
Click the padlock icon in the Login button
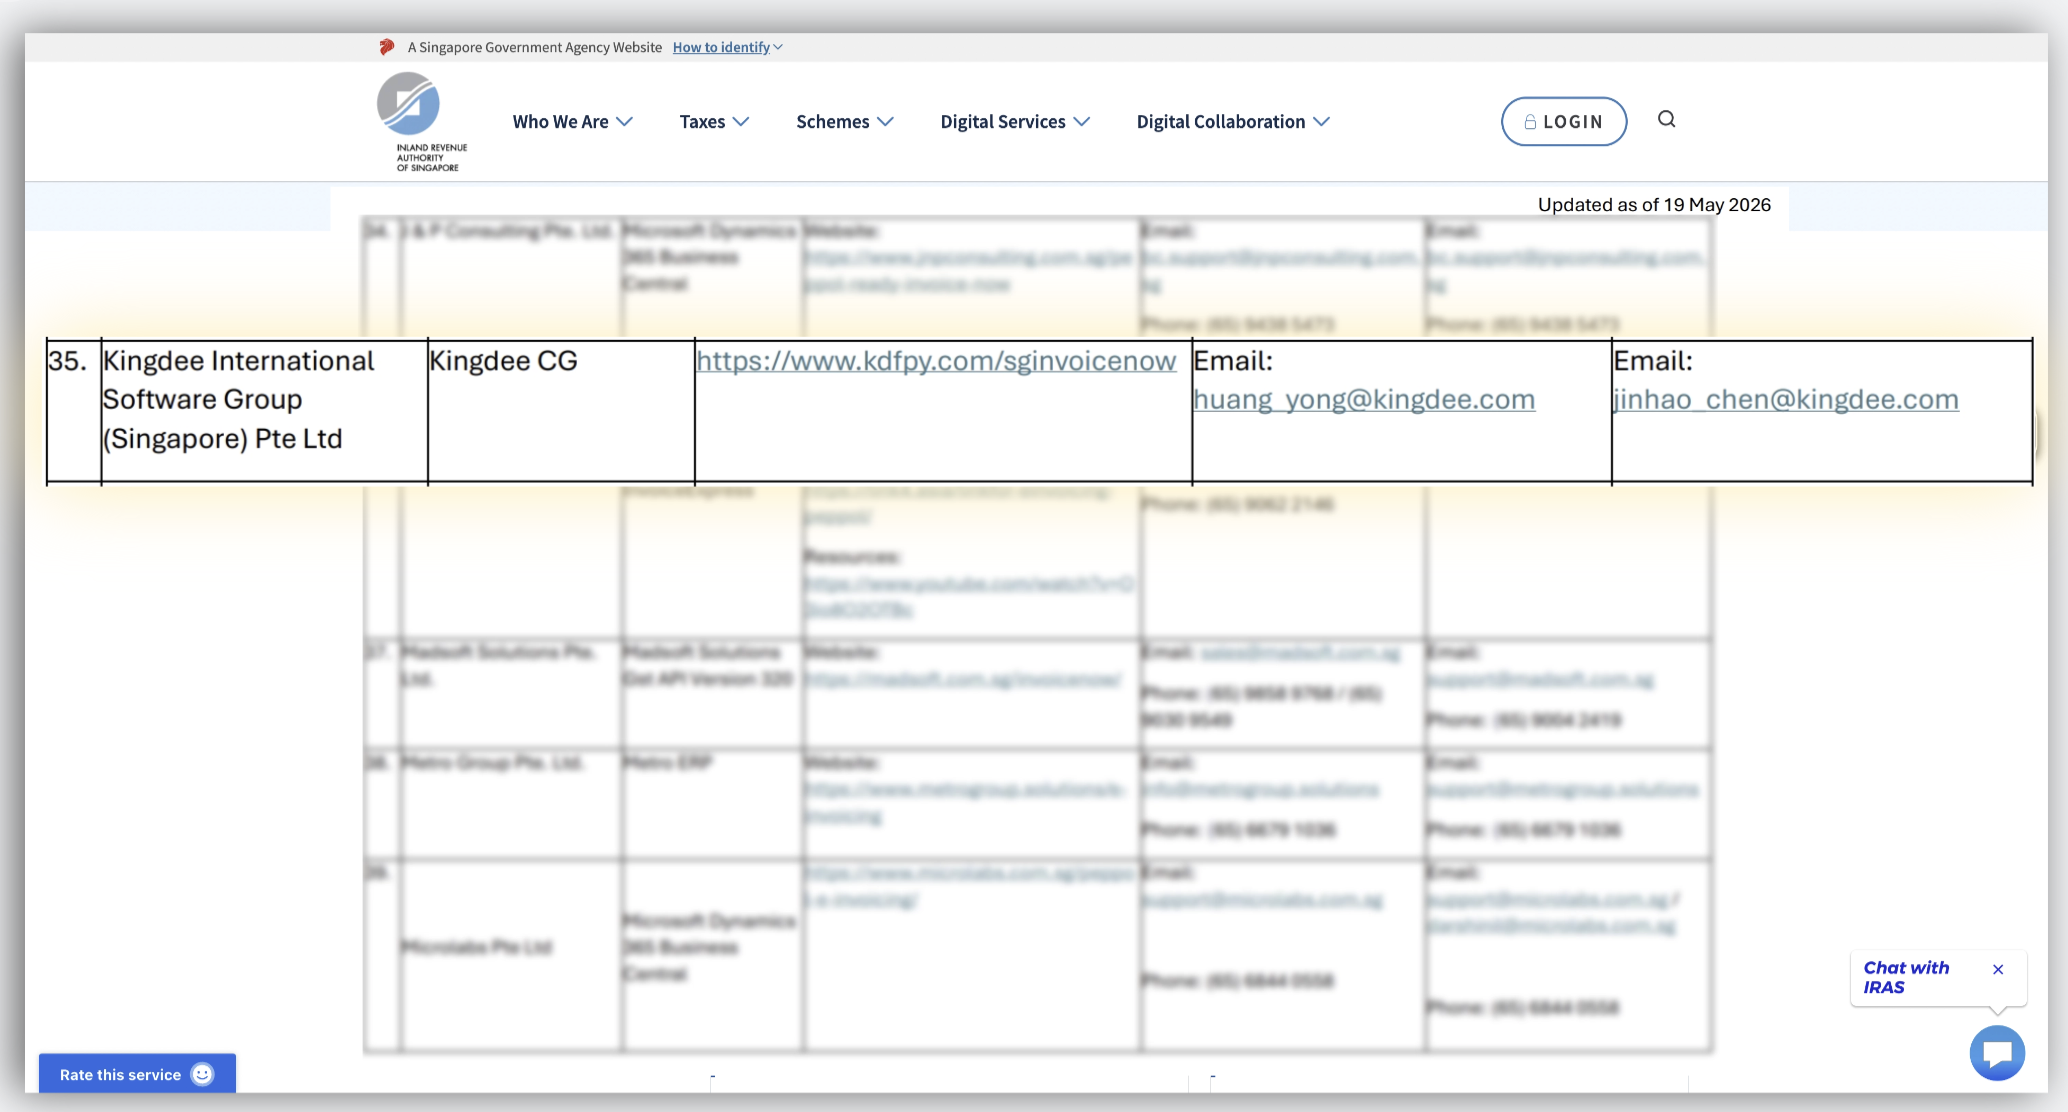(x=1530, y=122)
